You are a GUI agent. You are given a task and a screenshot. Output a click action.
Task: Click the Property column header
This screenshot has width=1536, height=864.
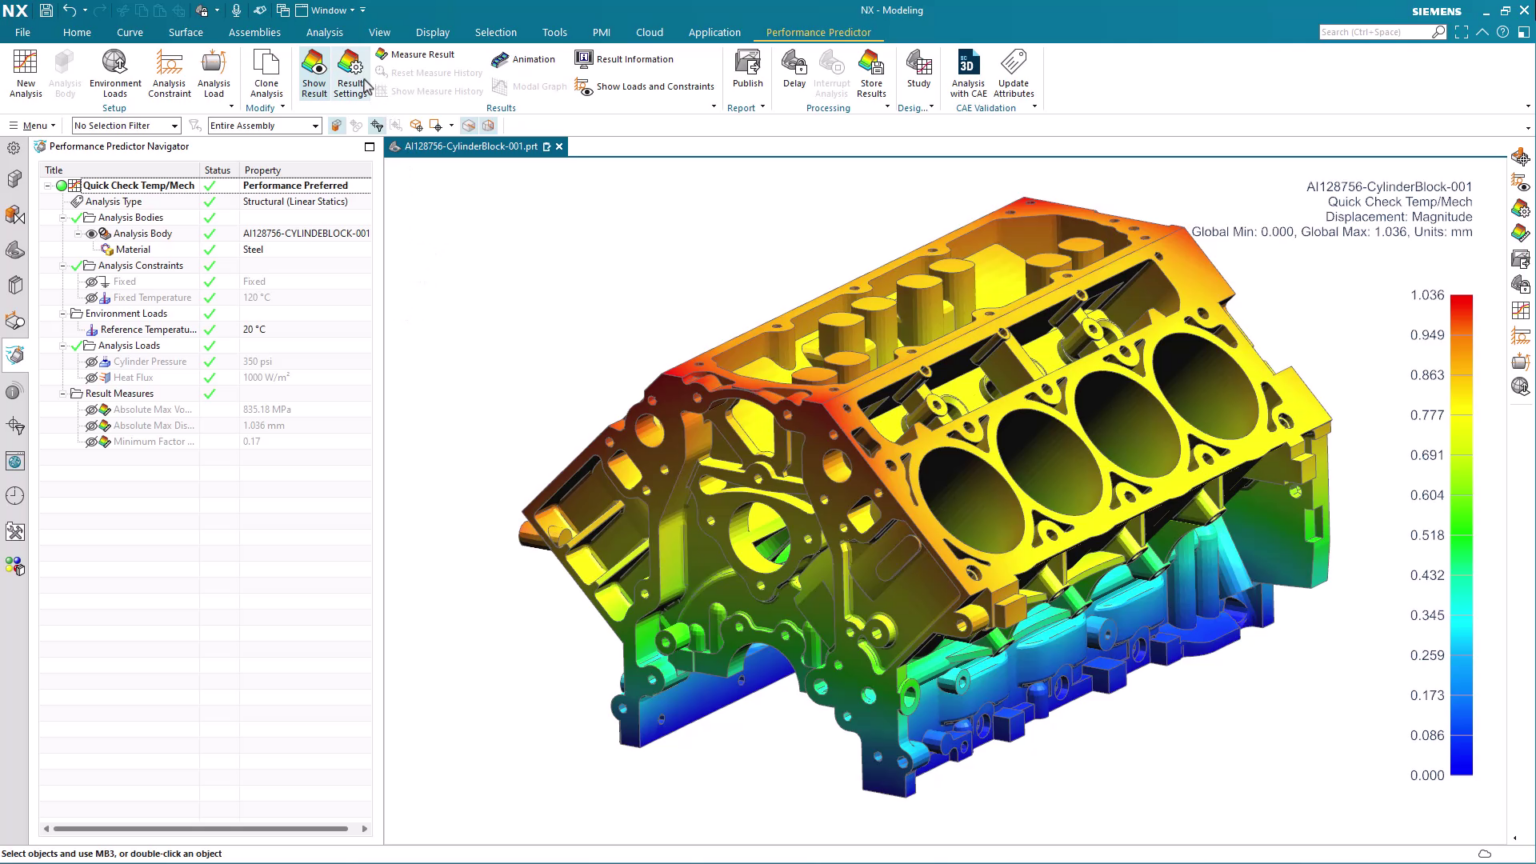[x=305, y=170]
